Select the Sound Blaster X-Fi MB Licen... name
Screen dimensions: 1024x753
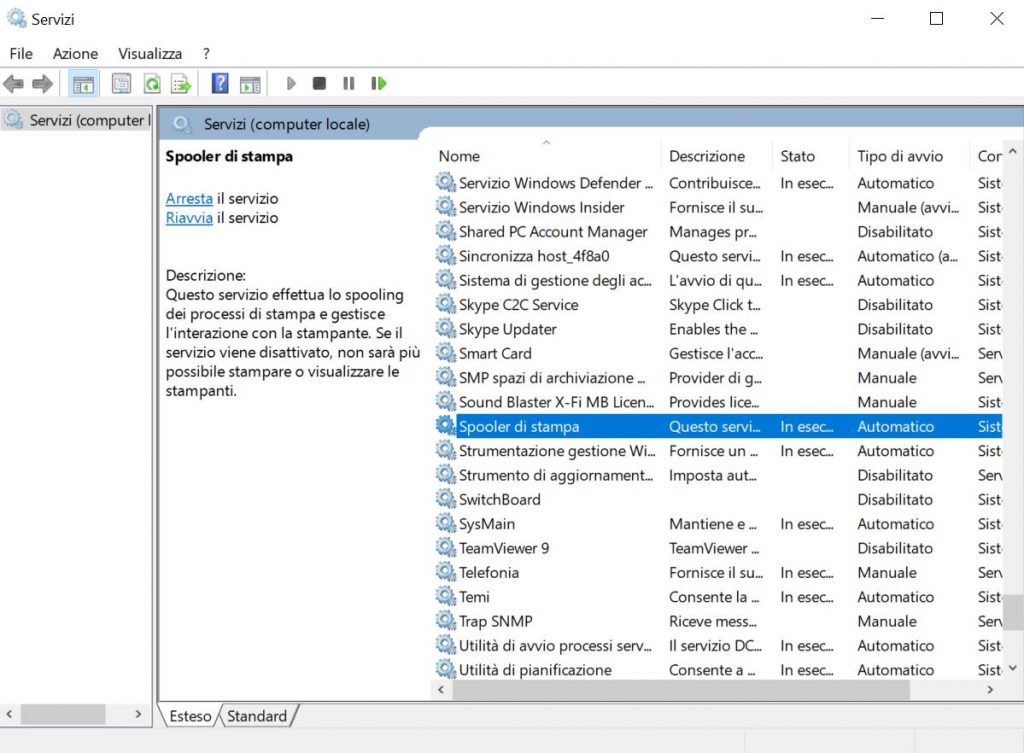[x=556, y=402]
